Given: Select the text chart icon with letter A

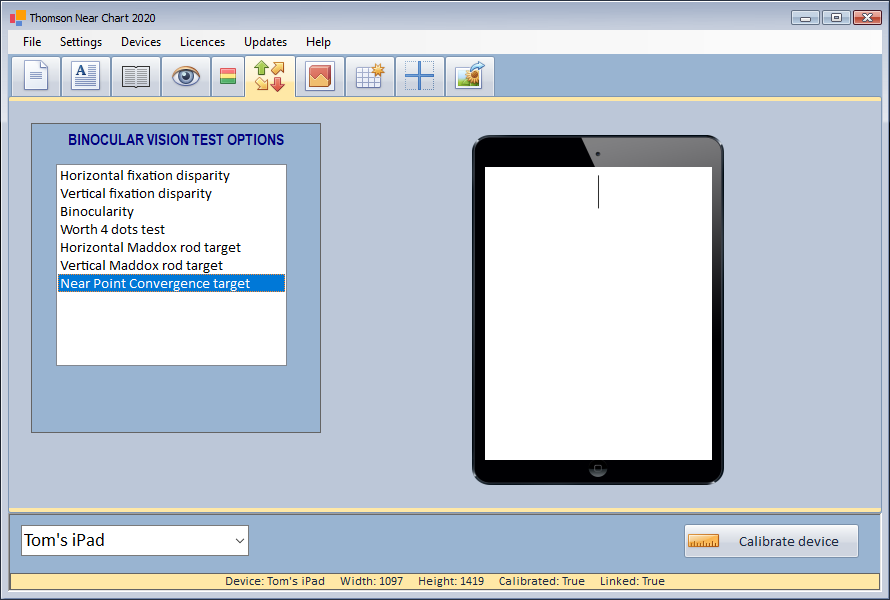Looking at the screenshot, I should pyautogui.click(x=86, y=77).
